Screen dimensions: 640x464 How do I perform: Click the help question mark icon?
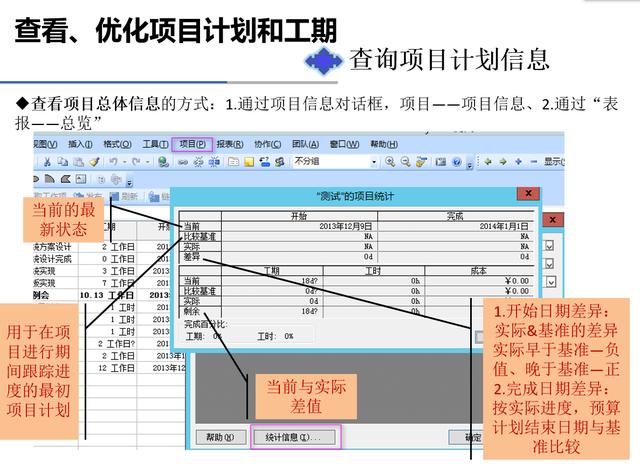(455, 161)
